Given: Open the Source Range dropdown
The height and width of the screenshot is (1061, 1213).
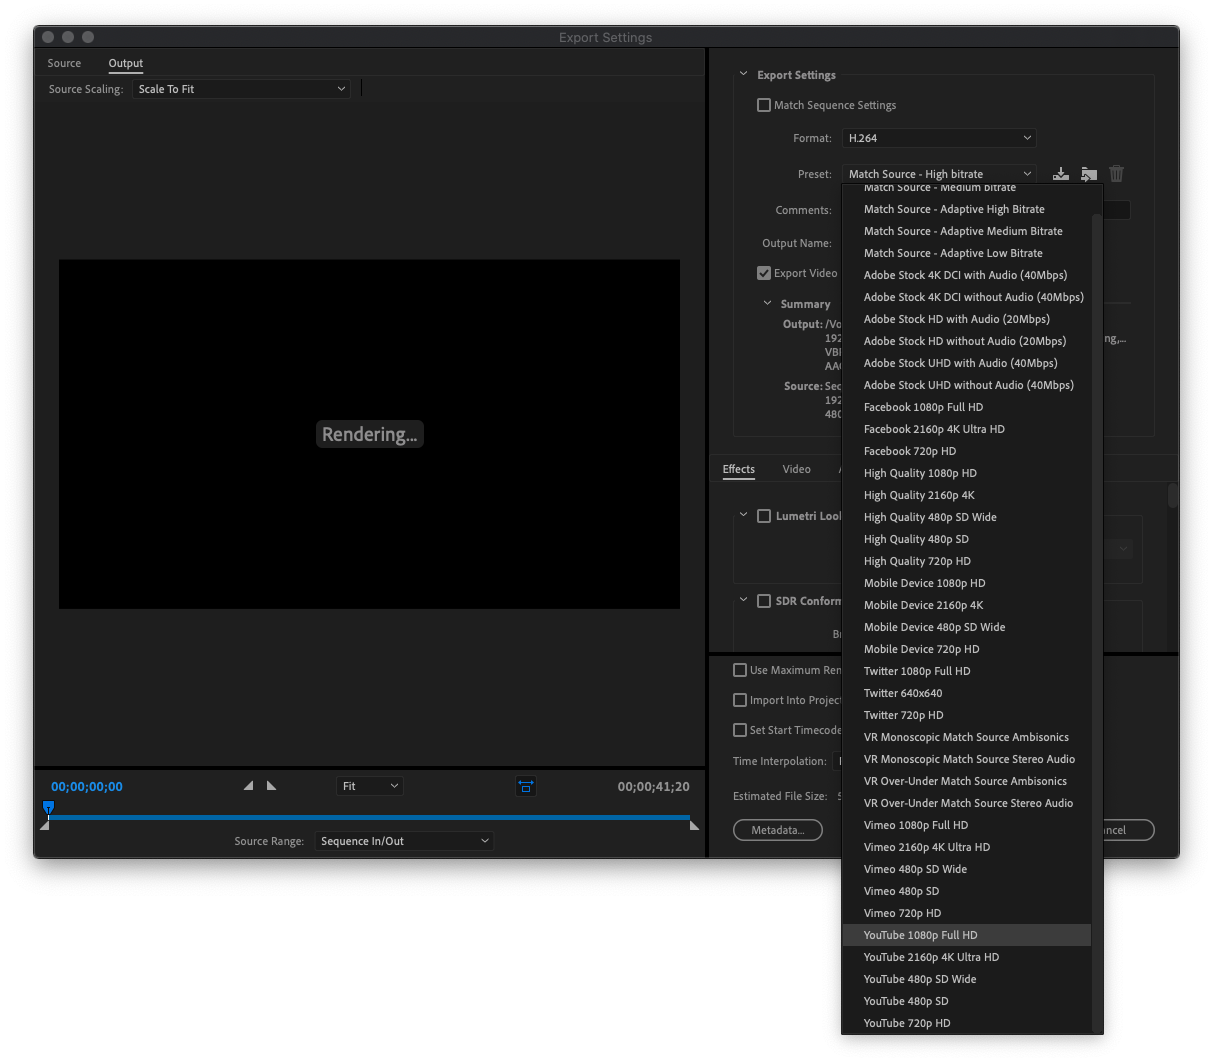Looking at the screenshot, I should 404,841.
